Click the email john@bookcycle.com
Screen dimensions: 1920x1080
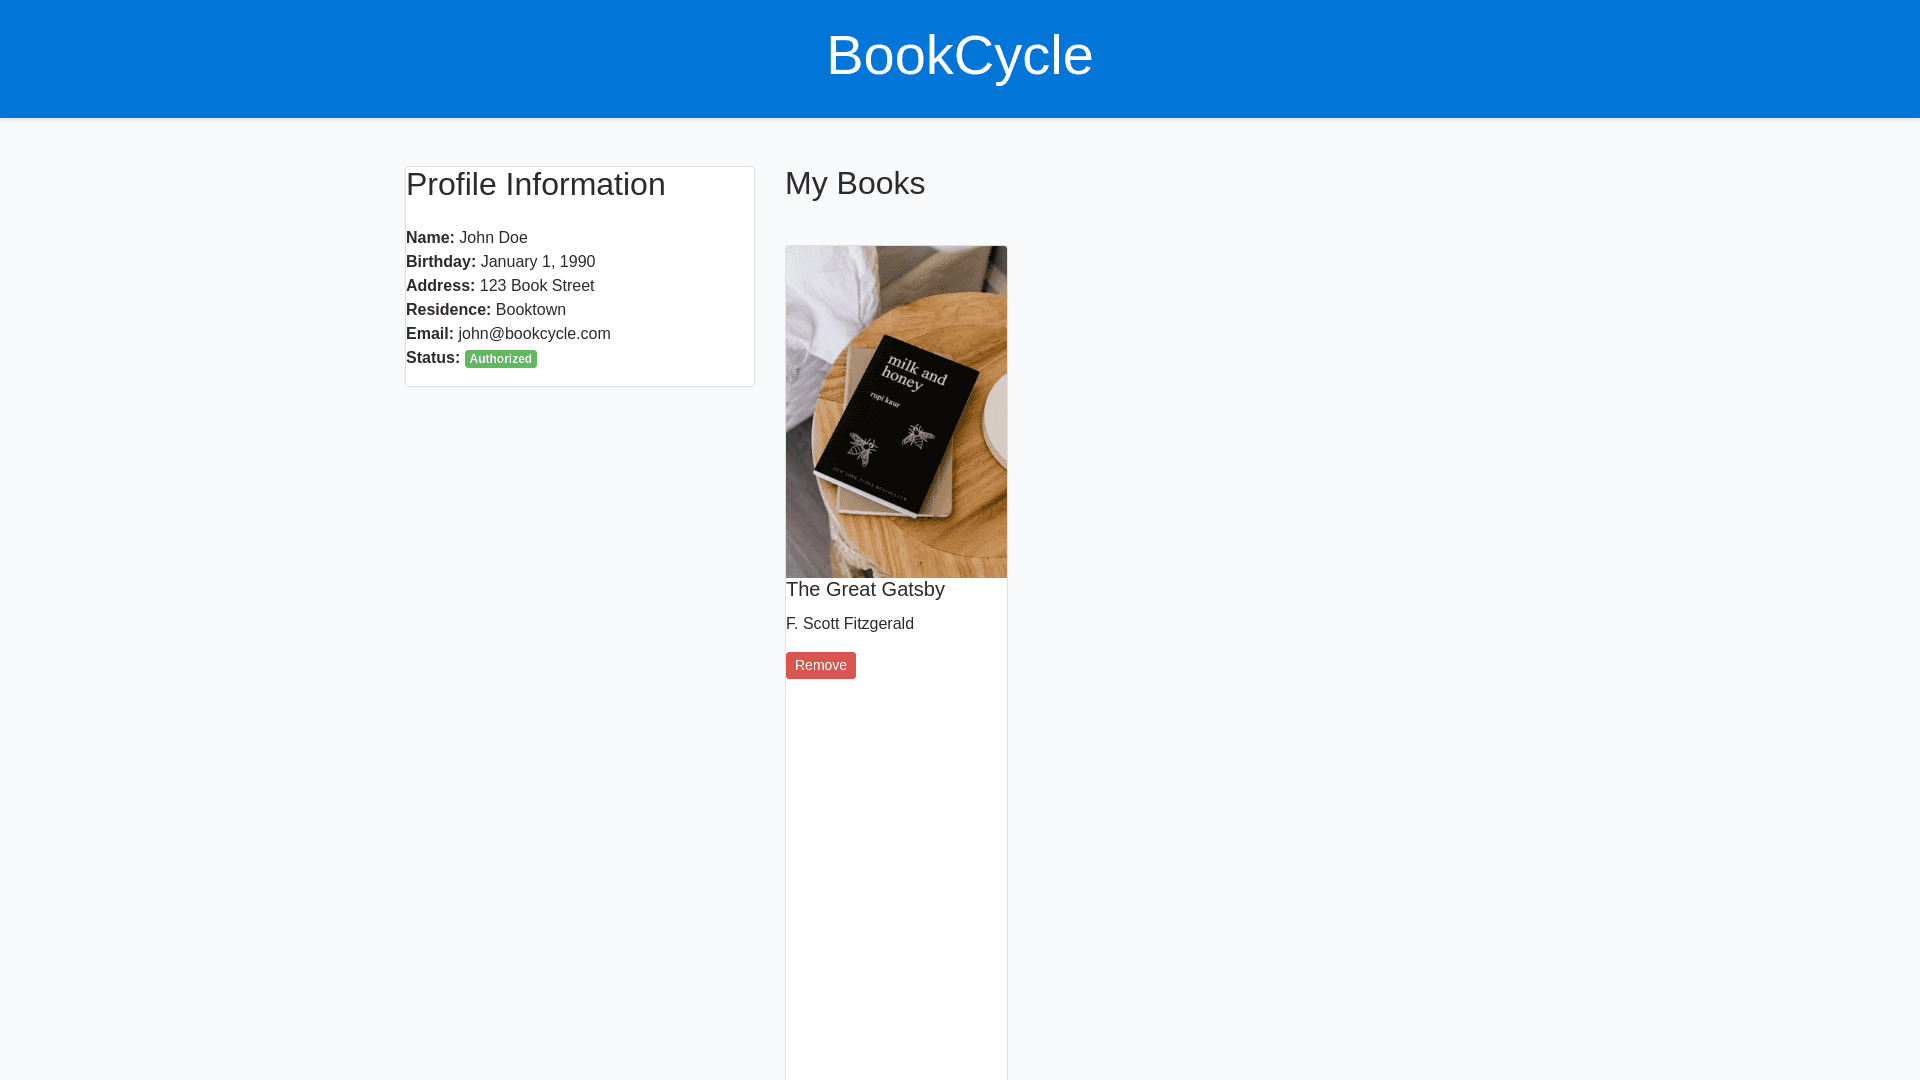coord(534,334)
